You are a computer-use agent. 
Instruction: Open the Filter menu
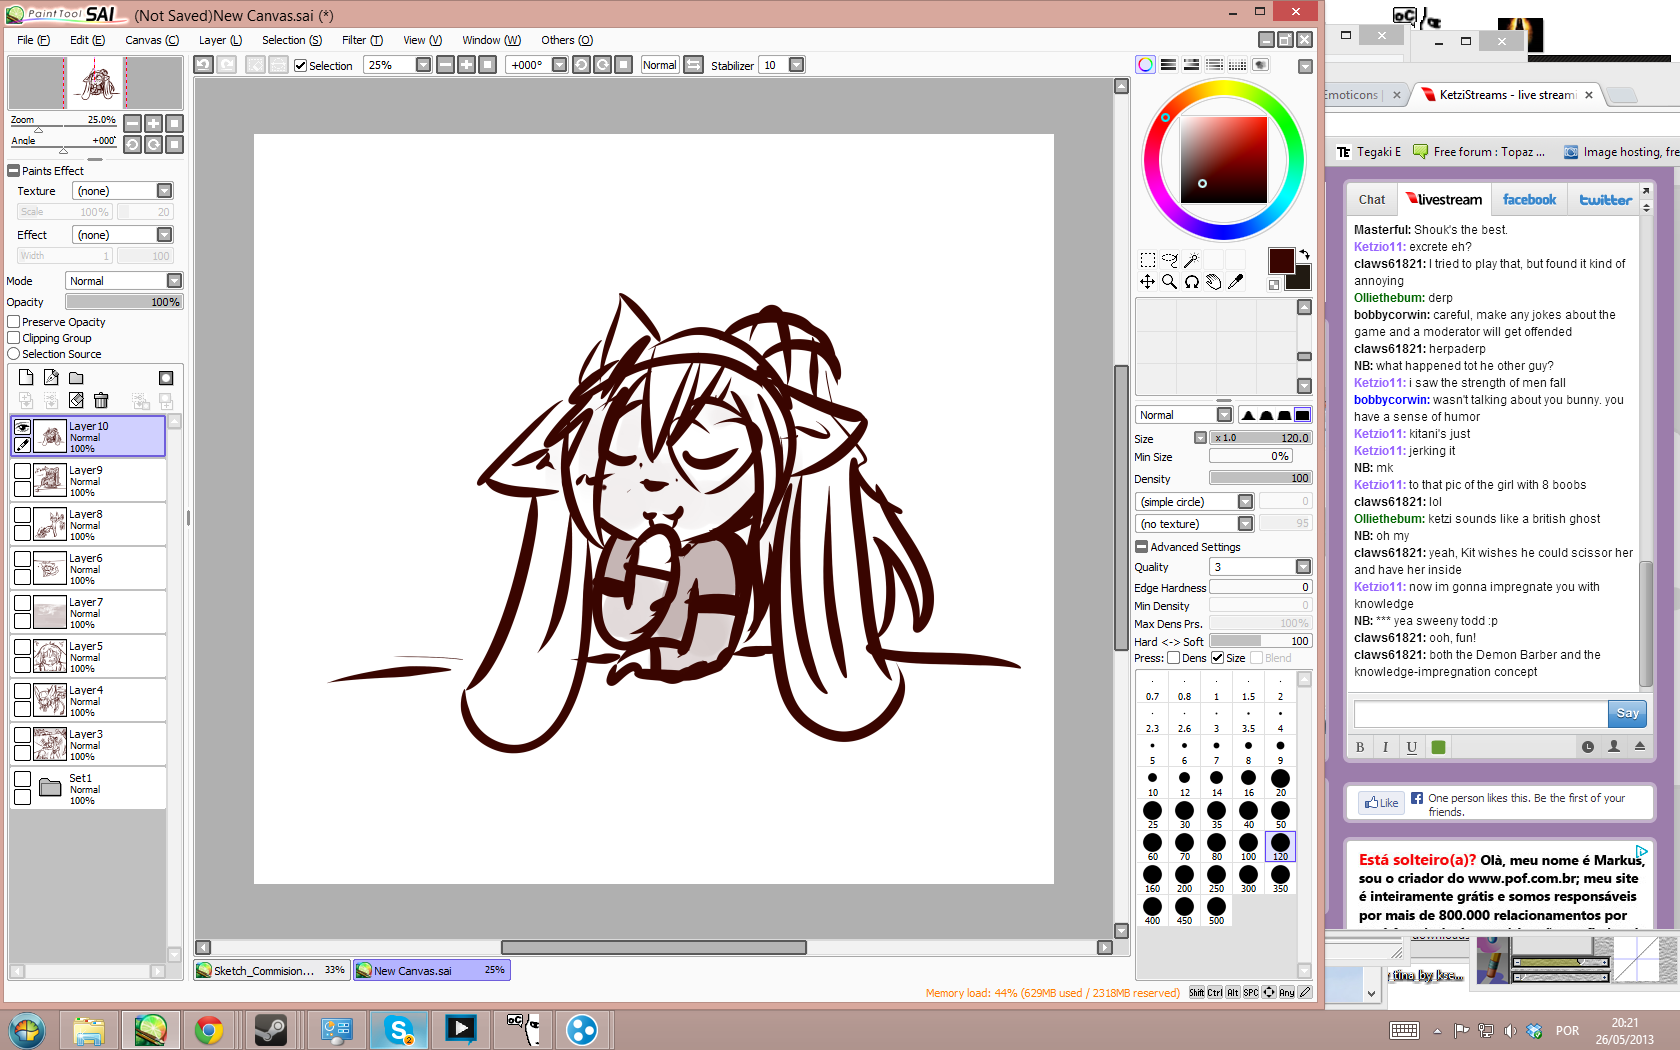point(362,40)
